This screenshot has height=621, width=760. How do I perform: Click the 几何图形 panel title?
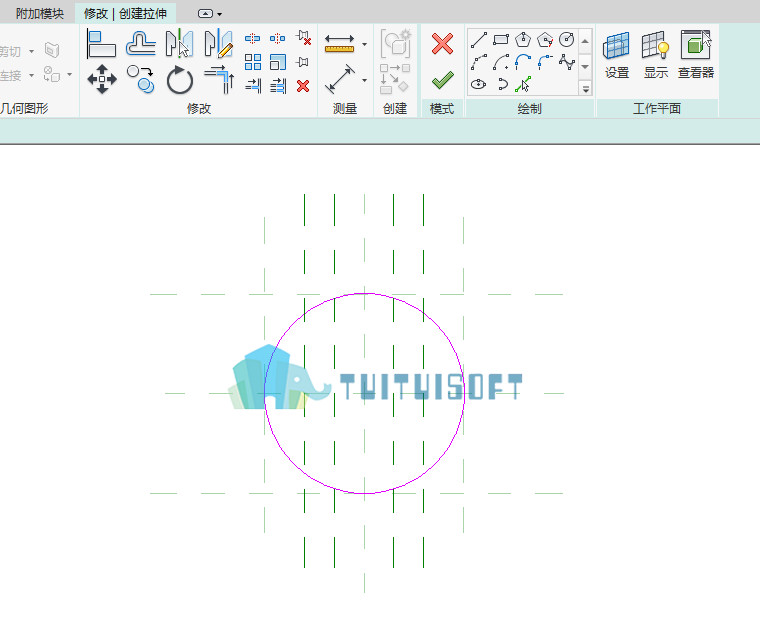tap(24, 108)
